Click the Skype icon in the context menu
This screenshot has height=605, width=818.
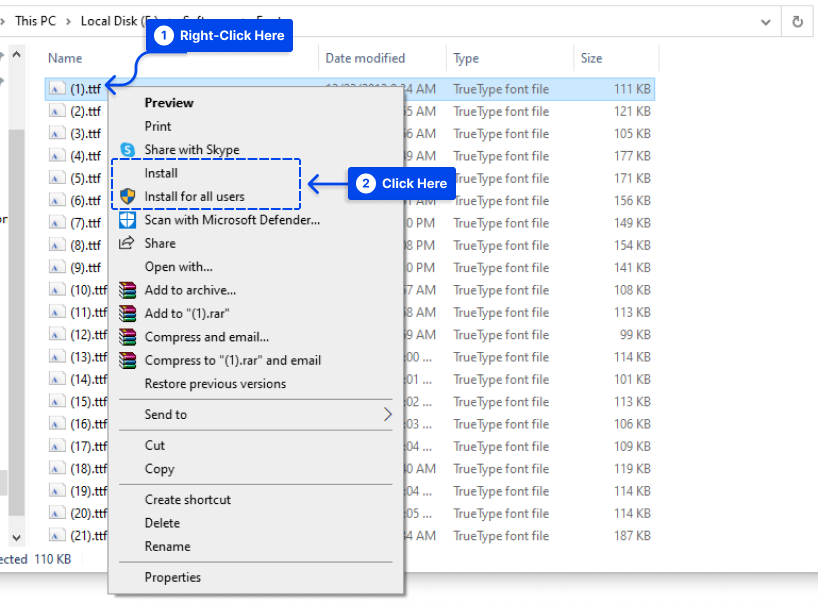pos(127,150)
